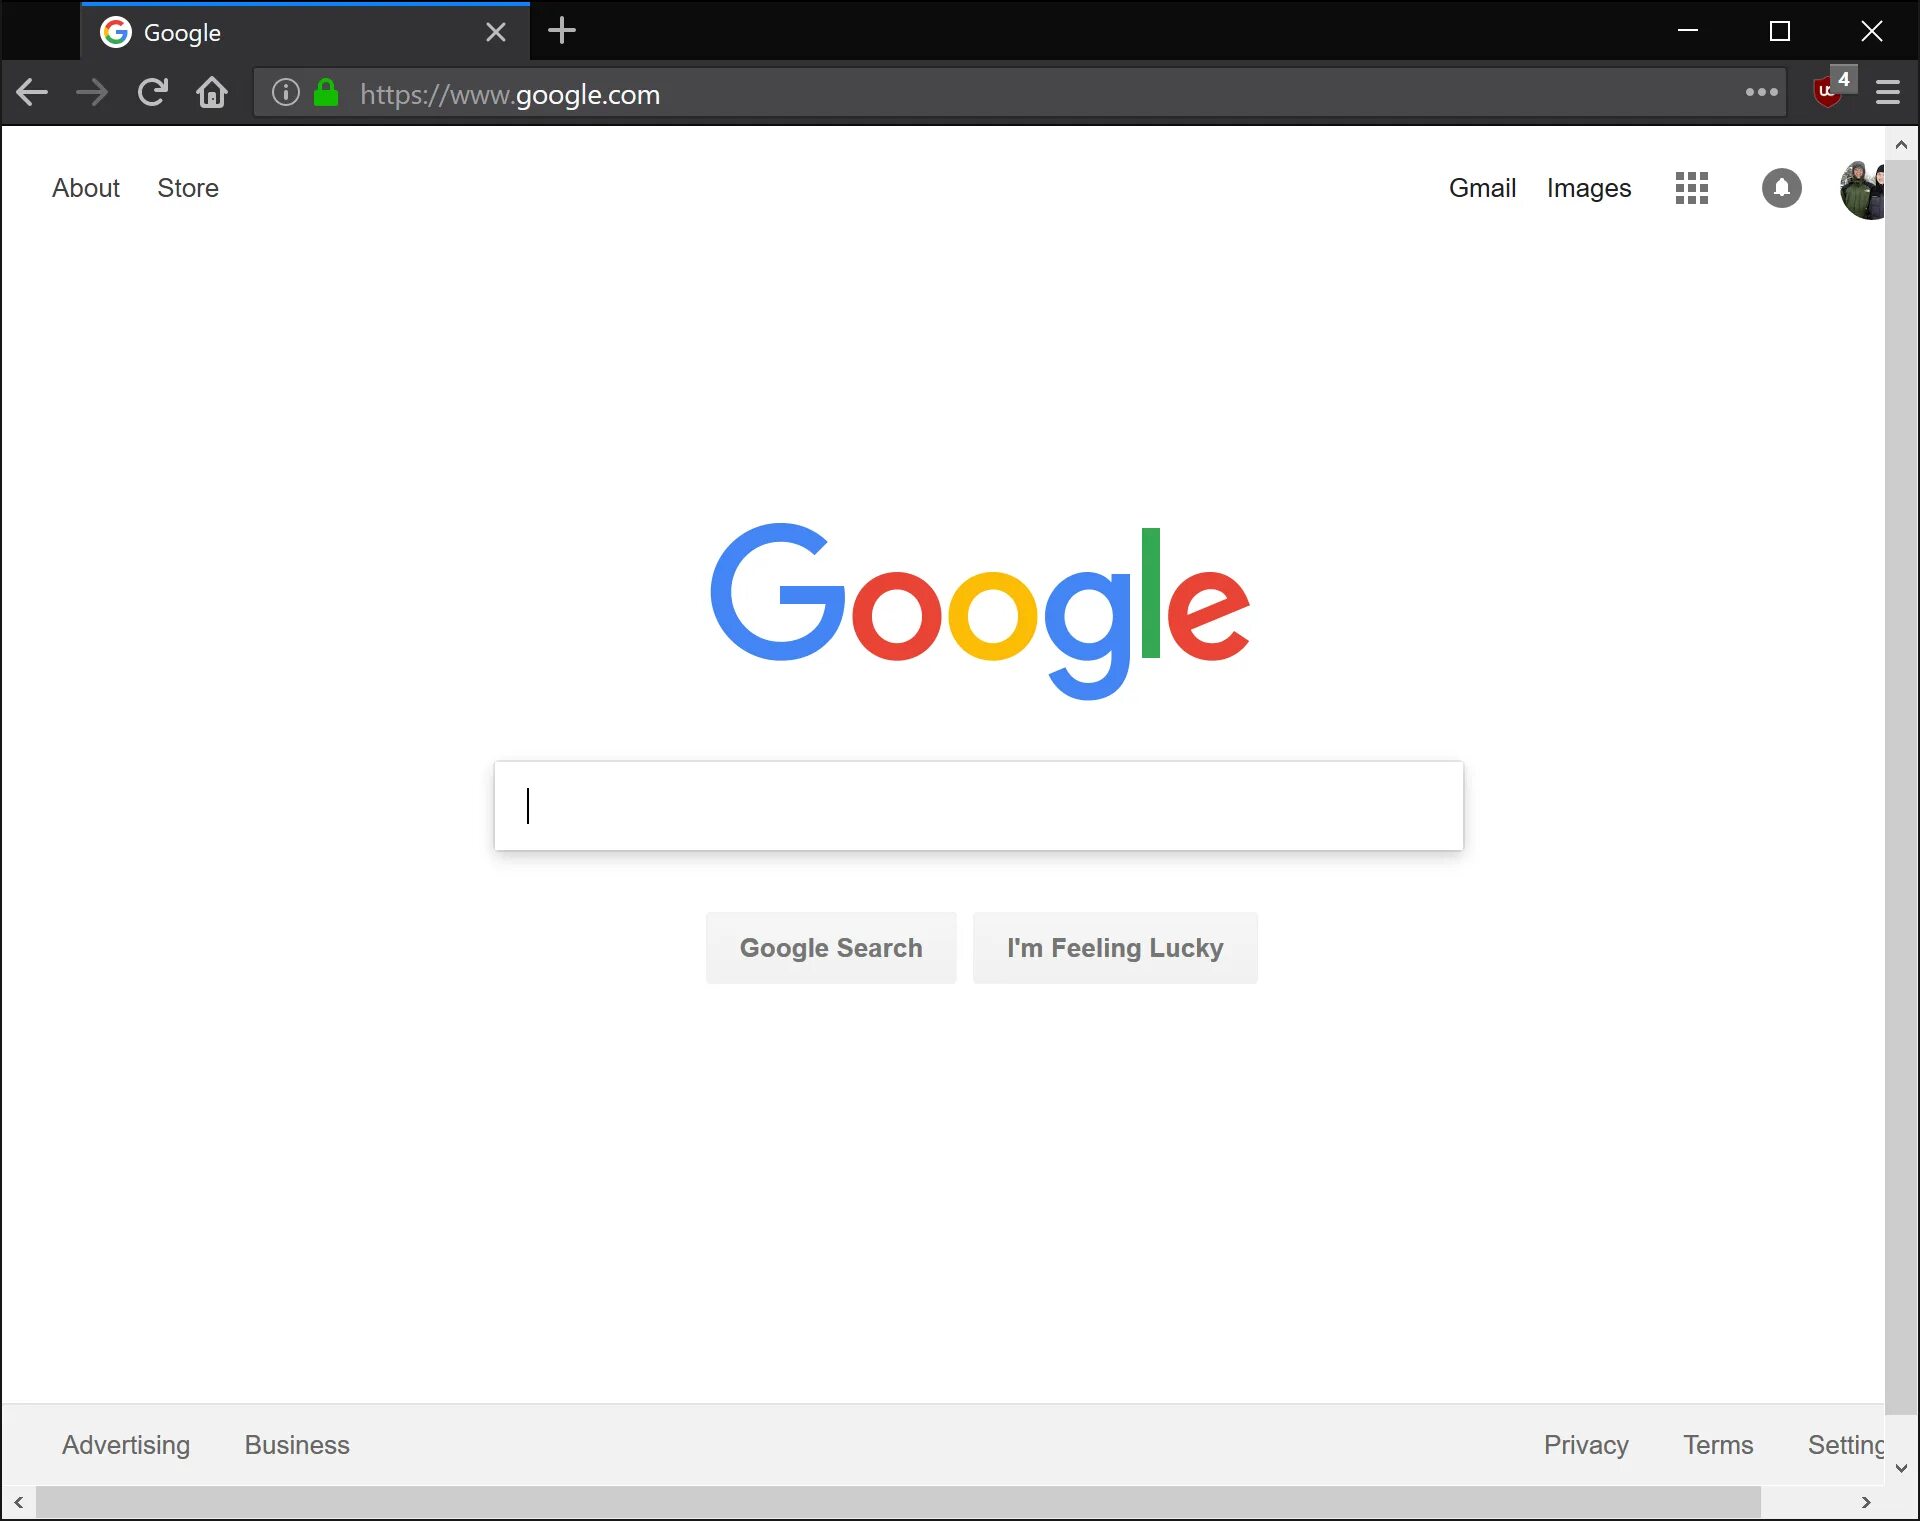
Task: Click the Google Apps grid icon
Action: (1692, 189)
